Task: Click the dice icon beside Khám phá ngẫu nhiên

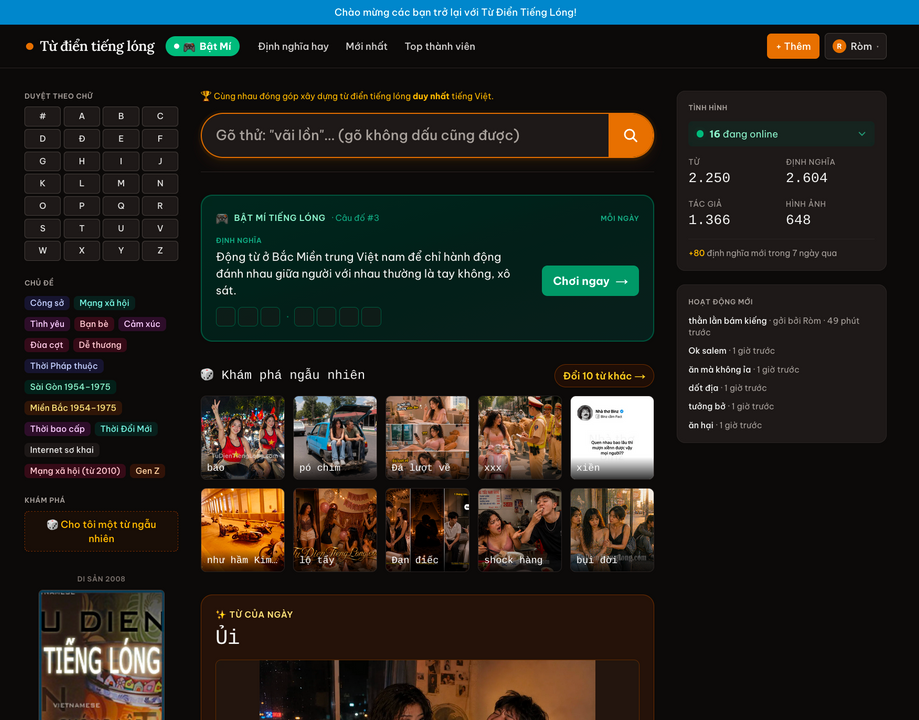Action: (x=207, y=375)
